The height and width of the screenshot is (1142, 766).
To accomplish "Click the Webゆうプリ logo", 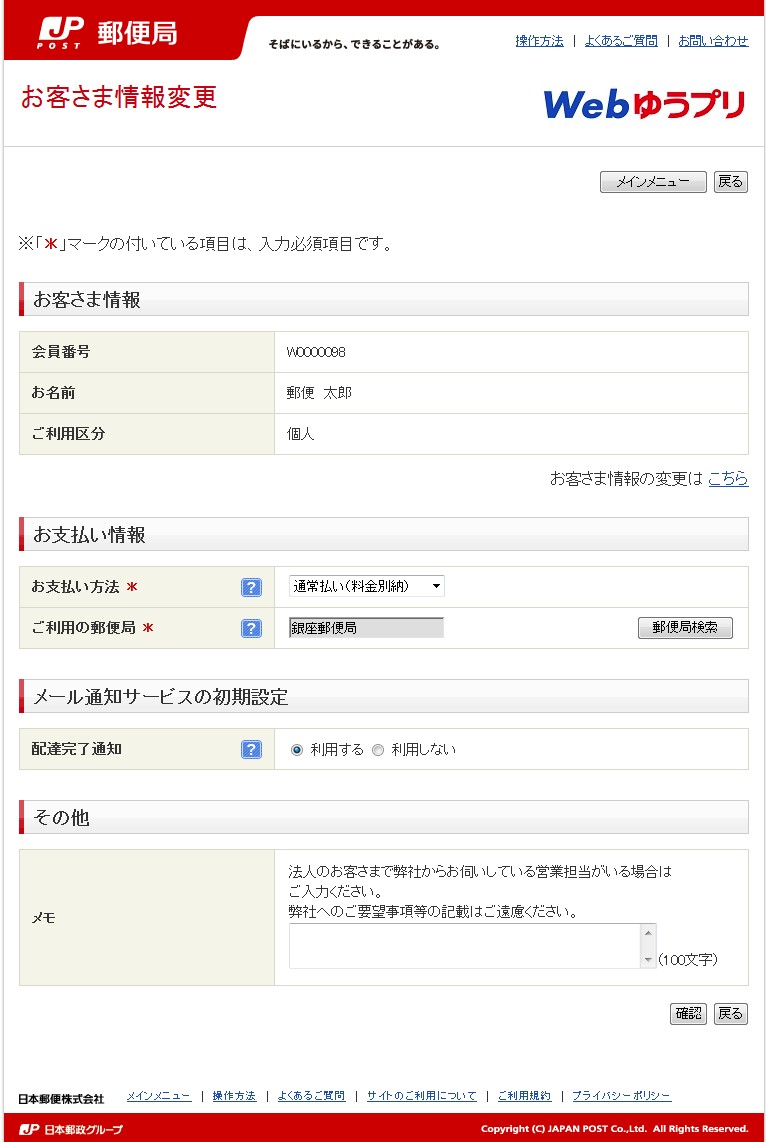I will [645, 104].
